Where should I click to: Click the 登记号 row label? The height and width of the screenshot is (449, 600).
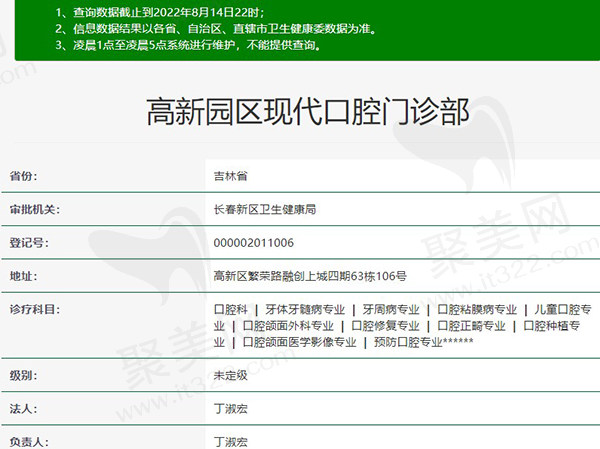tap(30, 243)
